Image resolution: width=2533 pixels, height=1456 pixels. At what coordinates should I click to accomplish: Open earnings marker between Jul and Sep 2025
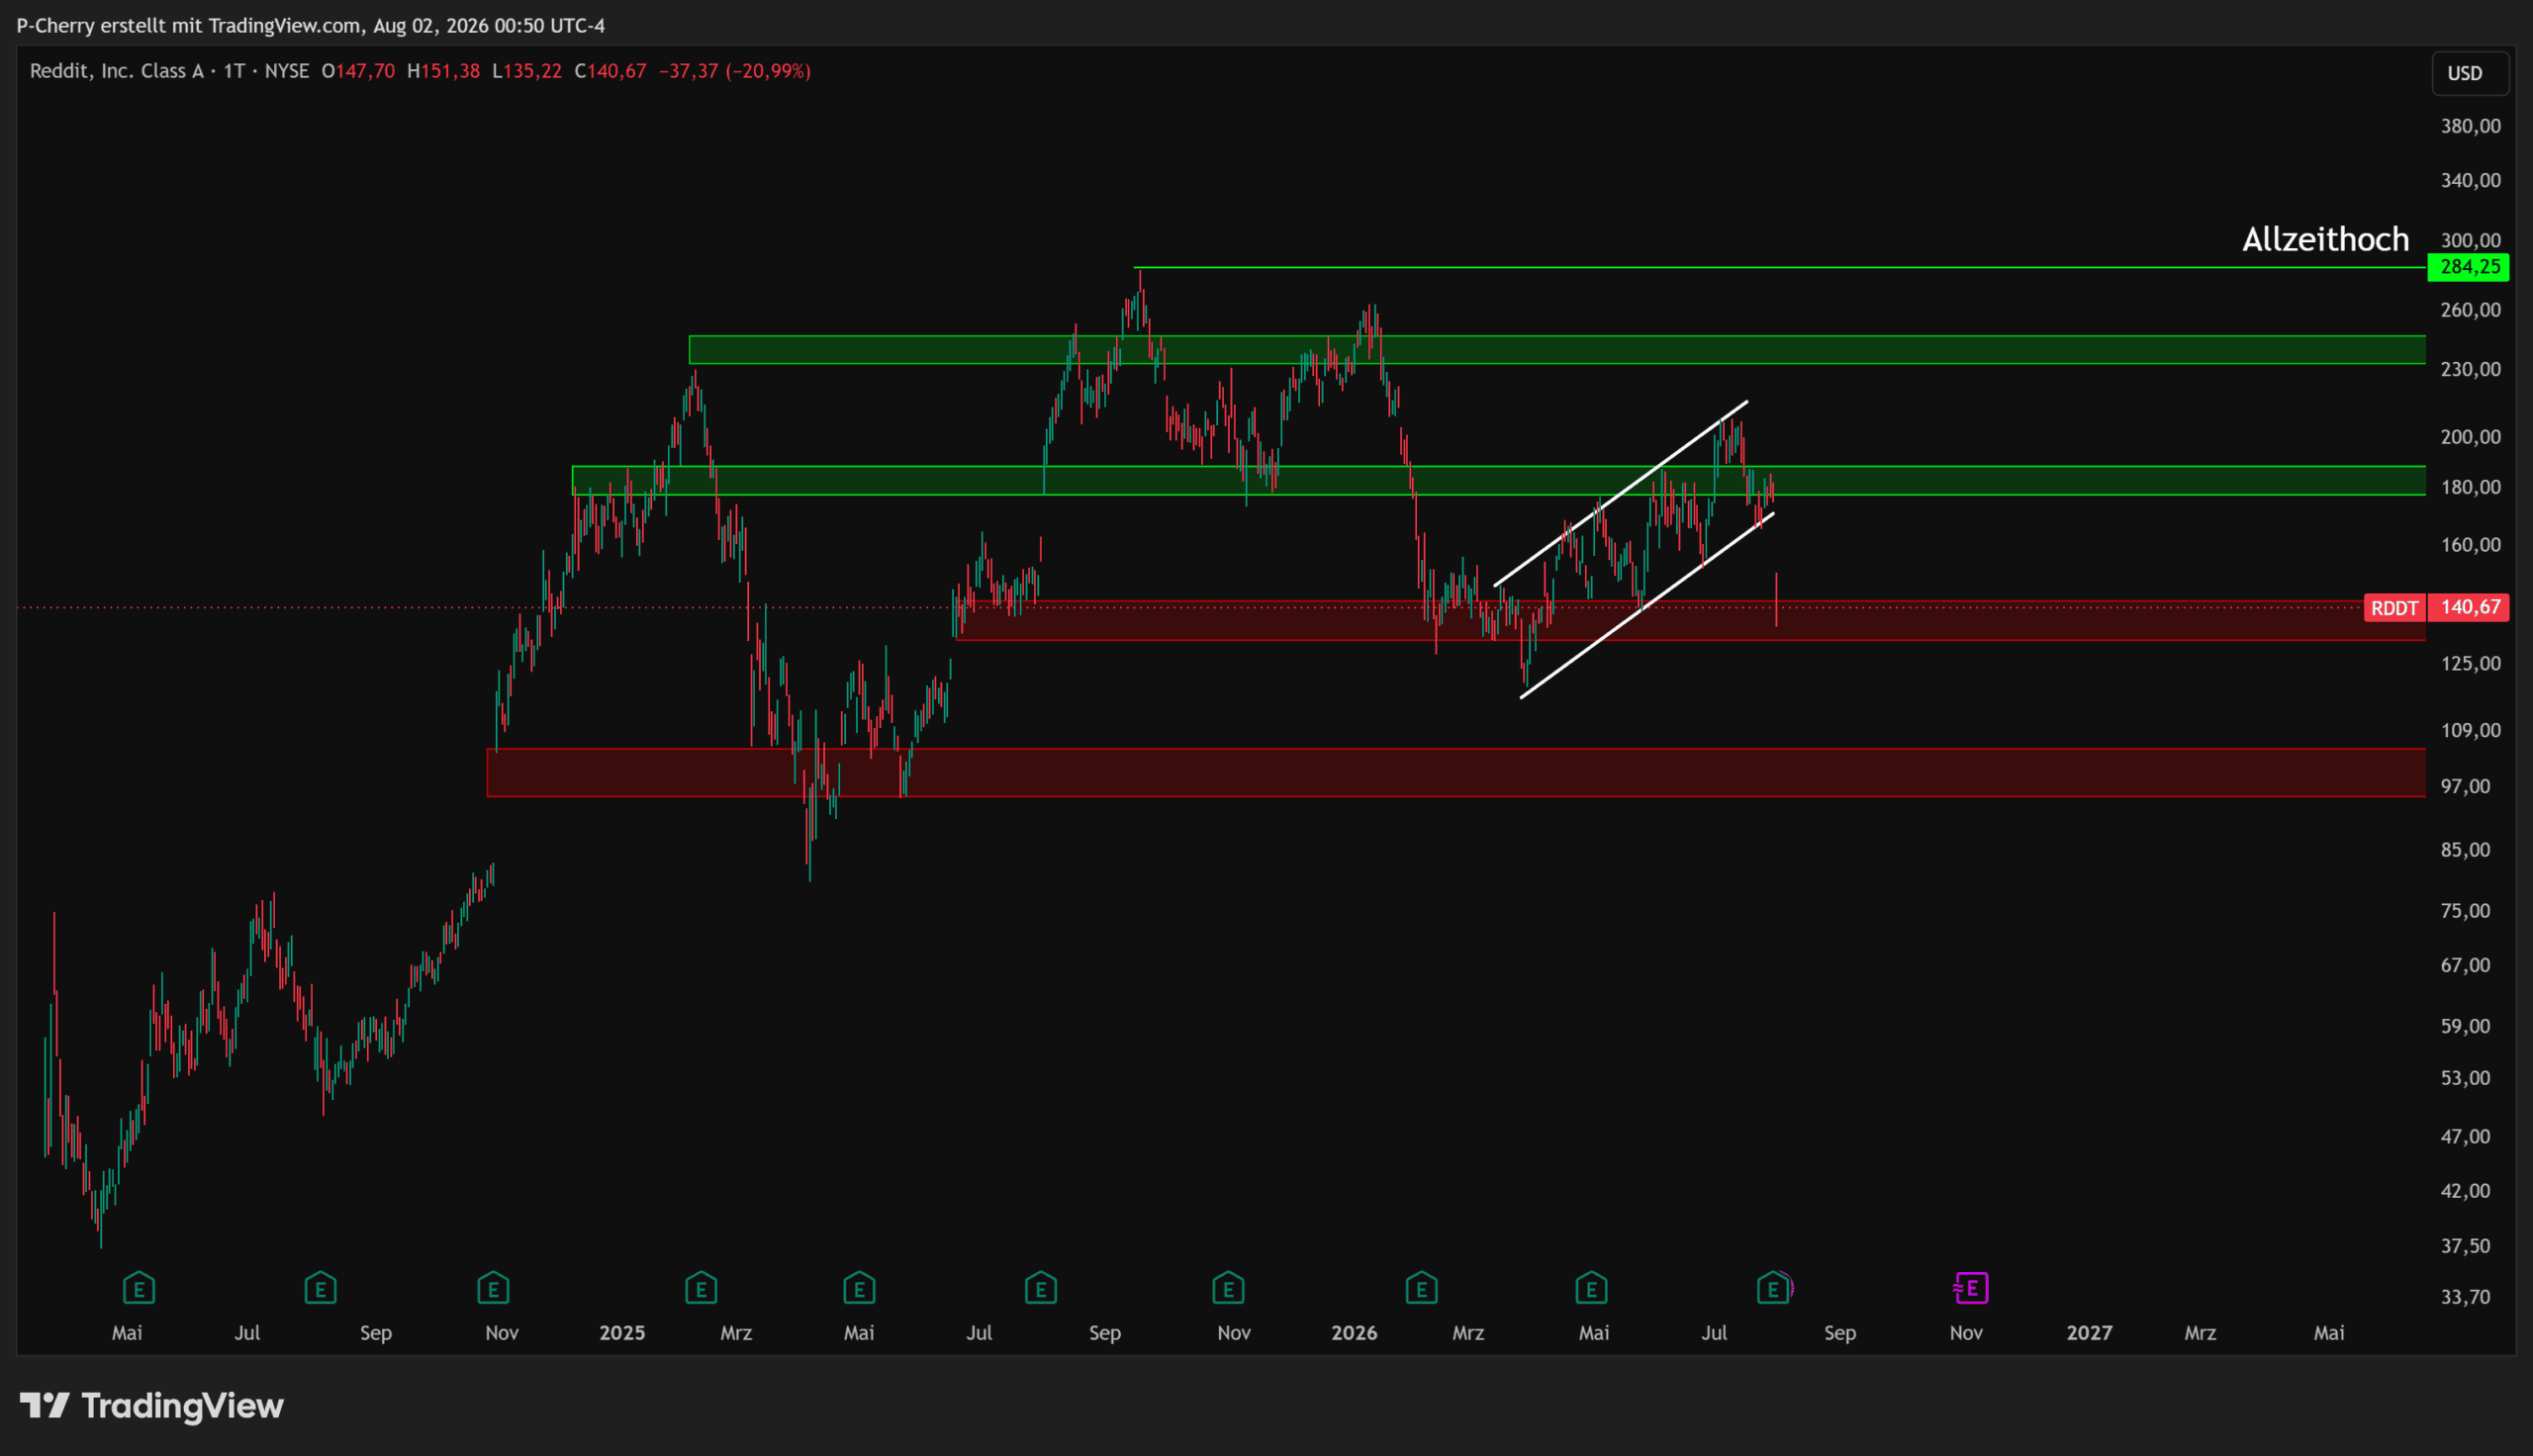coord(1041,1288)
